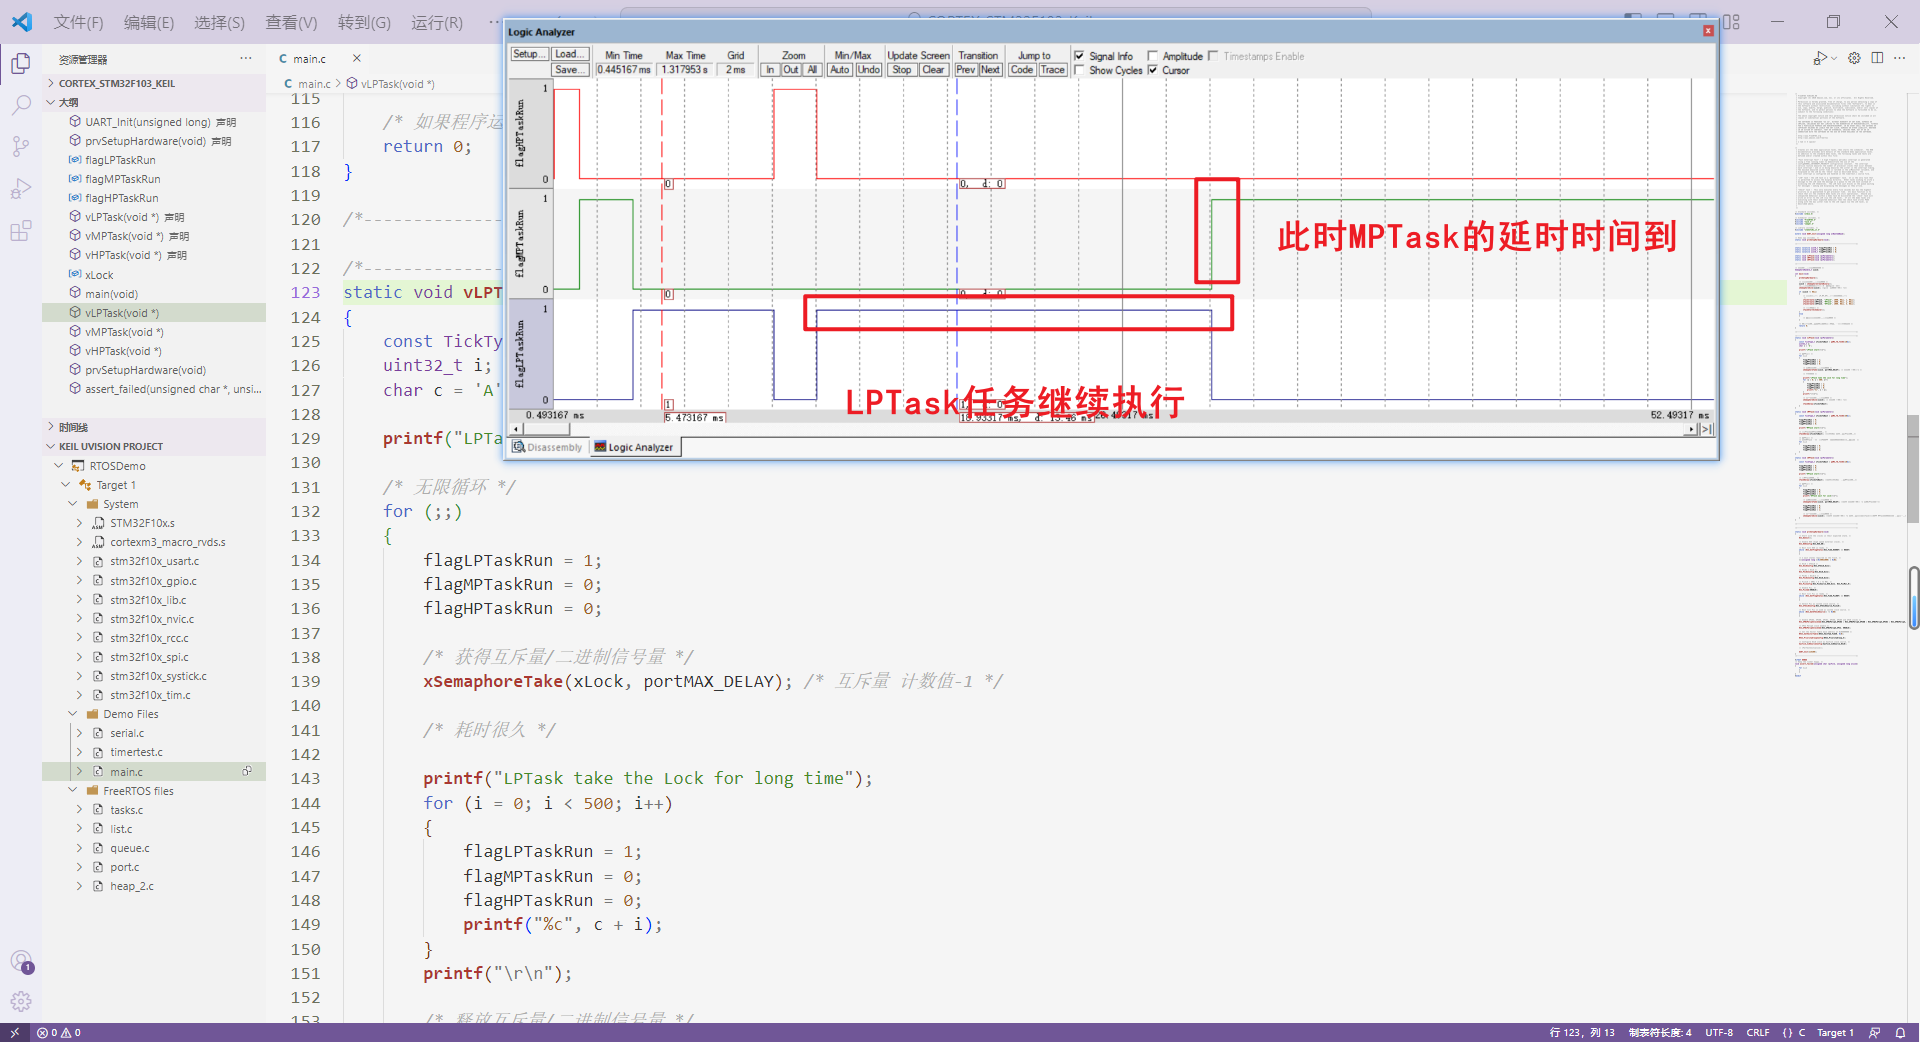This screenshot has width=1920, height=1042.
Task: Open dropdown arrow next to debug run icon
Action: coord(1834,58)
